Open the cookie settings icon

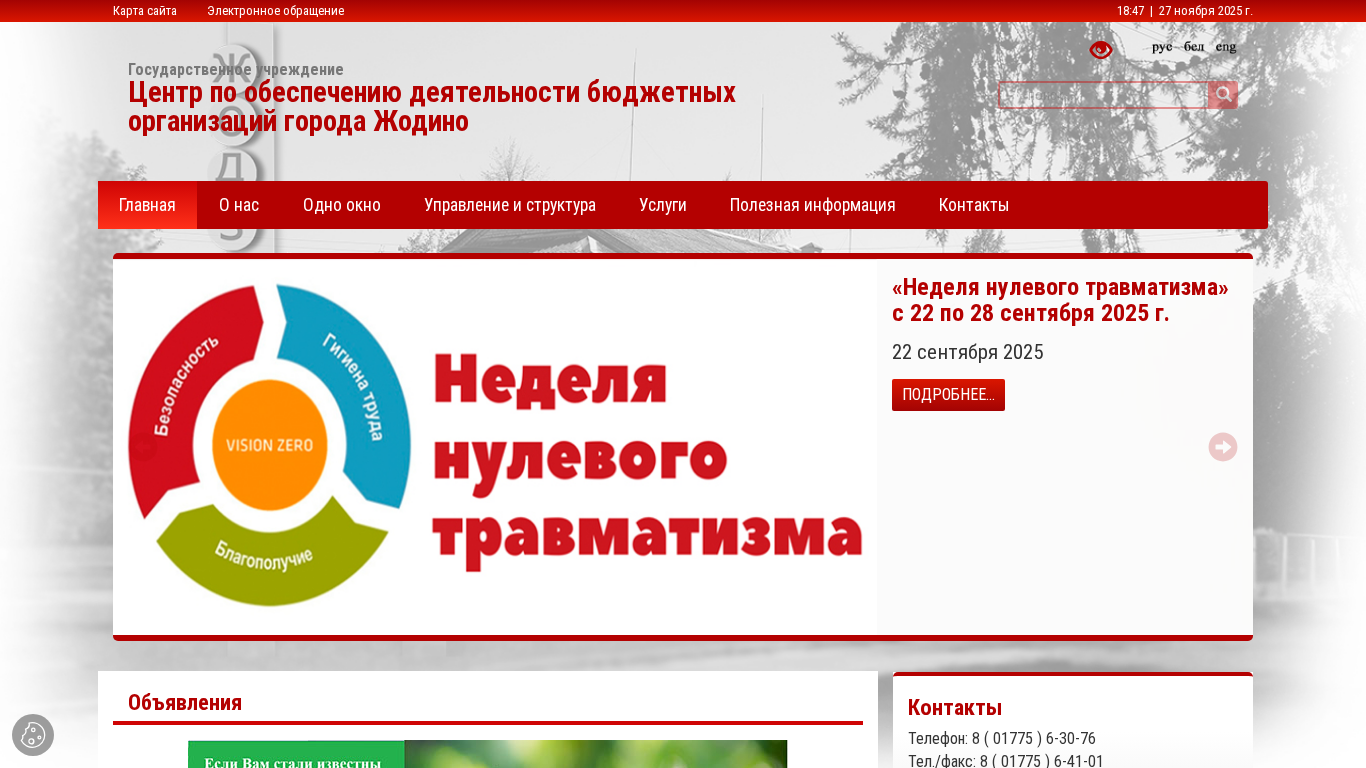(x=33, y=735)
